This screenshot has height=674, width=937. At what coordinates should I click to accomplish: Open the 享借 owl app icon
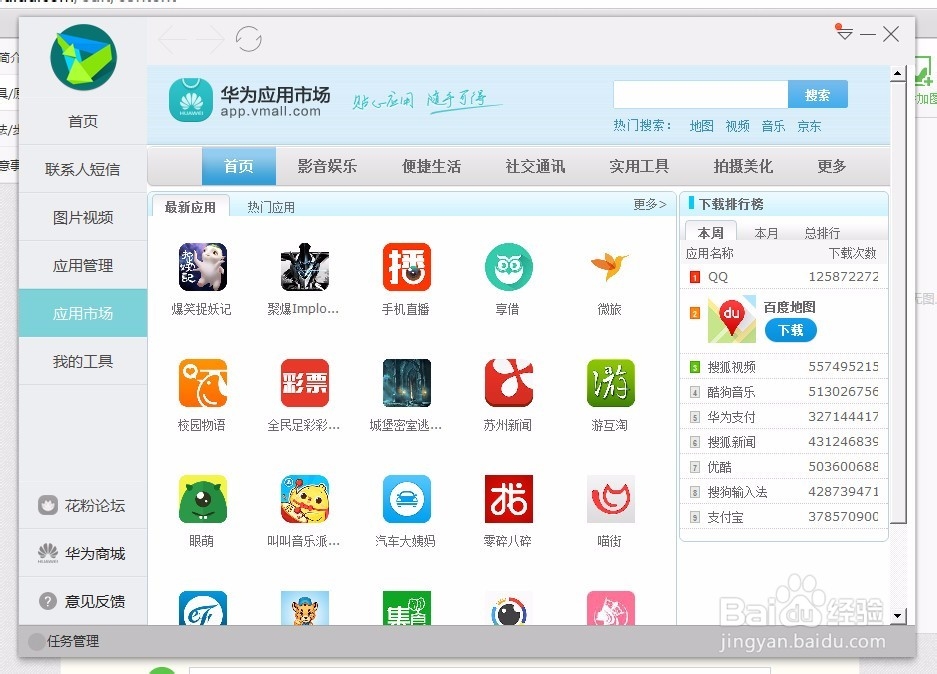(x=509, y=266)
